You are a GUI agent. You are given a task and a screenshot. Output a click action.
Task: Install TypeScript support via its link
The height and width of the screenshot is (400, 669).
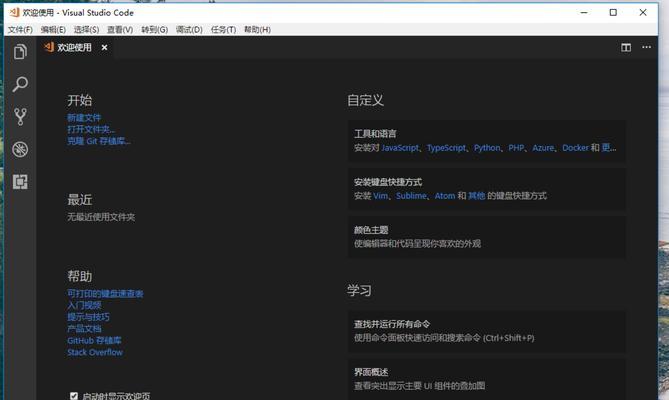[446, 148]
